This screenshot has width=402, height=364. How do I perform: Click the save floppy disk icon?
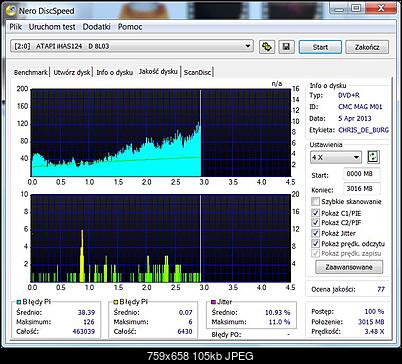point(286,47)
